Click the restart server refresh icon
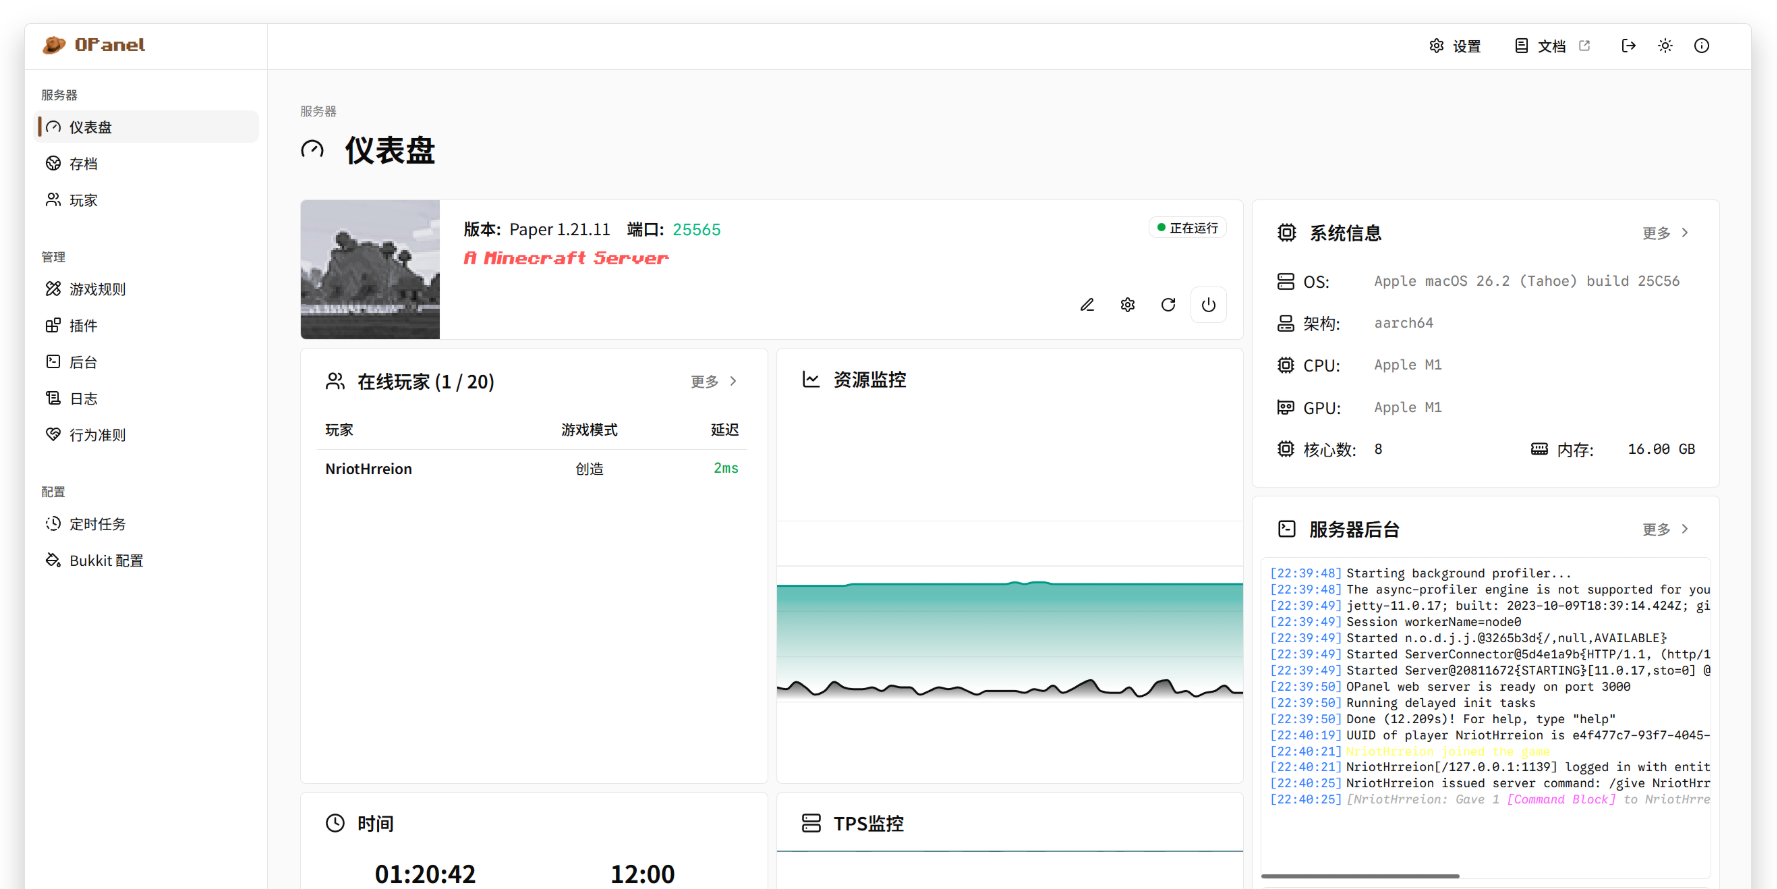 coord(1168,305)
